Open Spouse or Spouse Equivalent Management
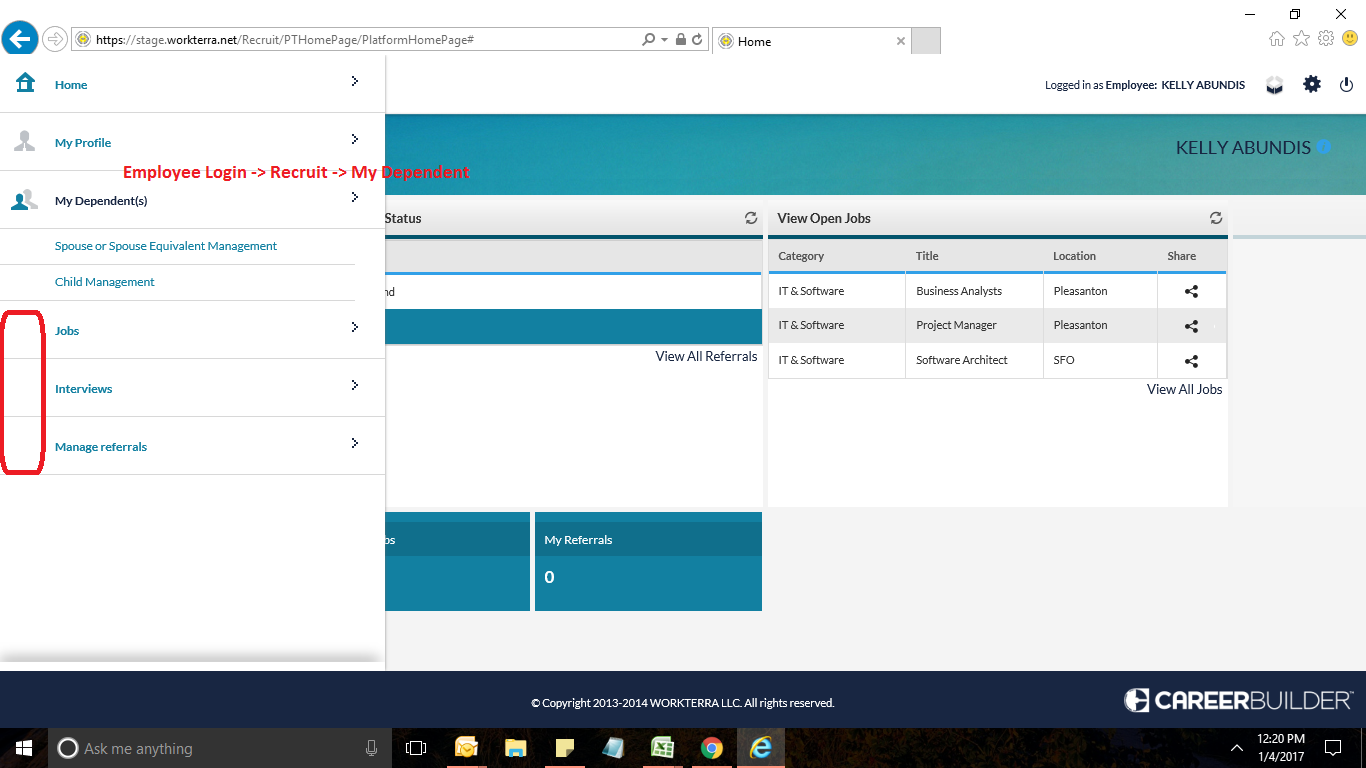1366x768 pixels. (166, 246)
